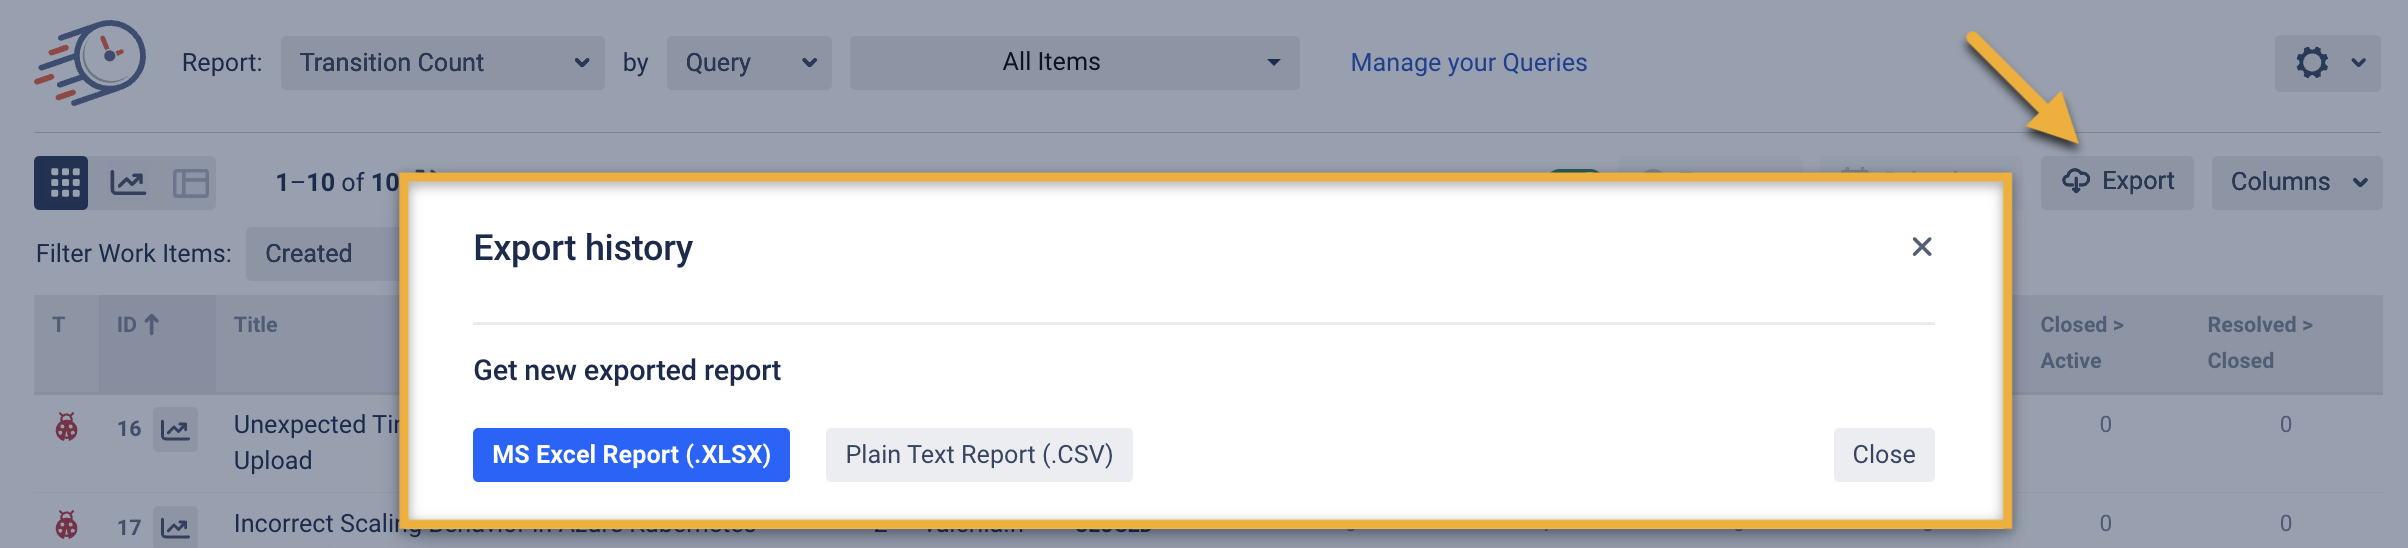
Task: Switch to the pivot table layout view
Action: point(190,183)
